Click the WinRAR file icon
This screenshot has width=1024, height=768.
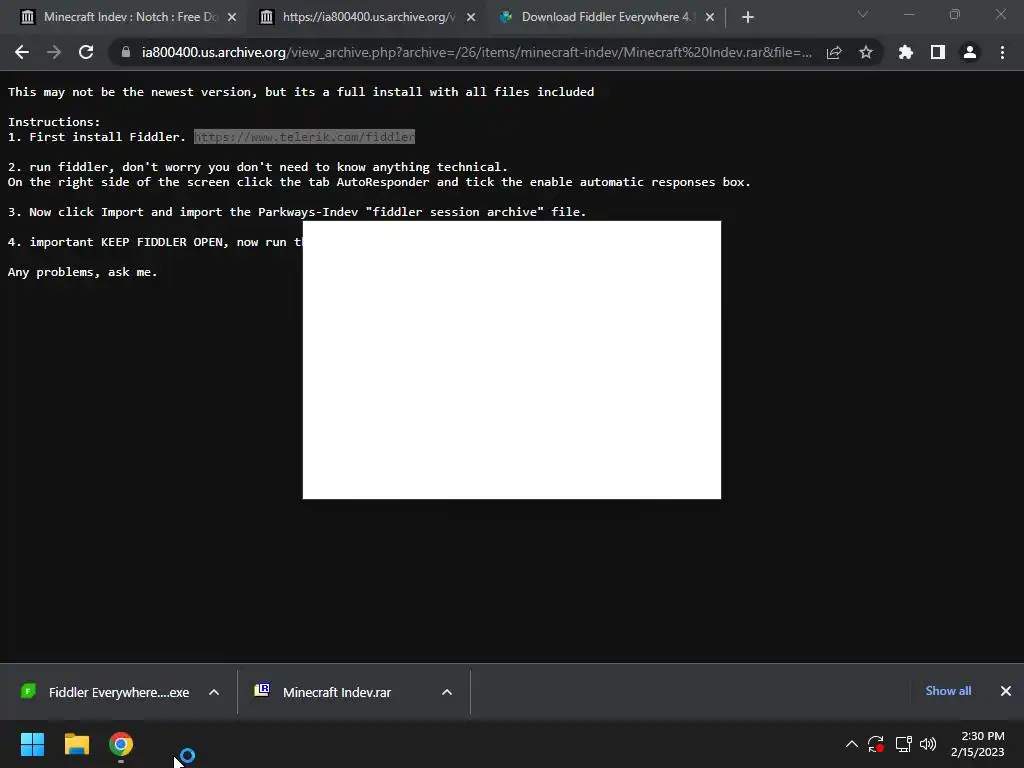[262, 690]
